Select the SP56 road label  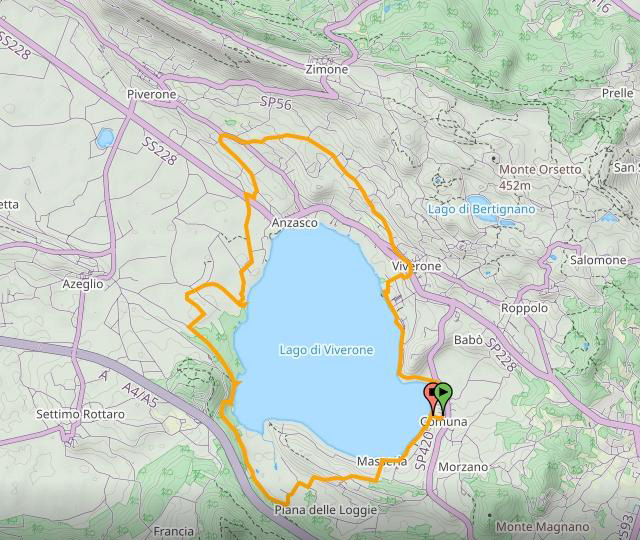click(x=276, y=103)
